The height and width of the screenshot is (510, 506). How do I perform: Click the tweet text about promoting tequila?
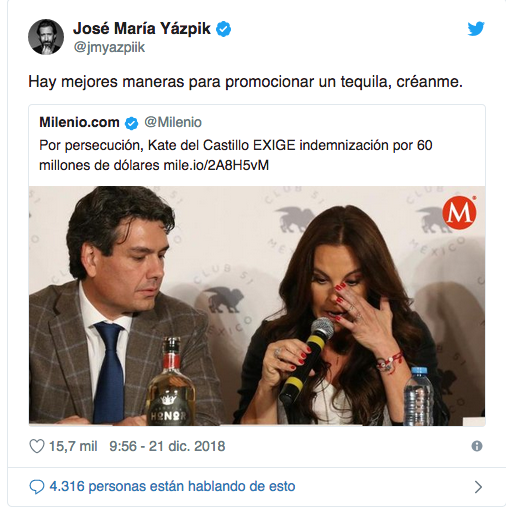pyautogui.click(x=245, y=82)
